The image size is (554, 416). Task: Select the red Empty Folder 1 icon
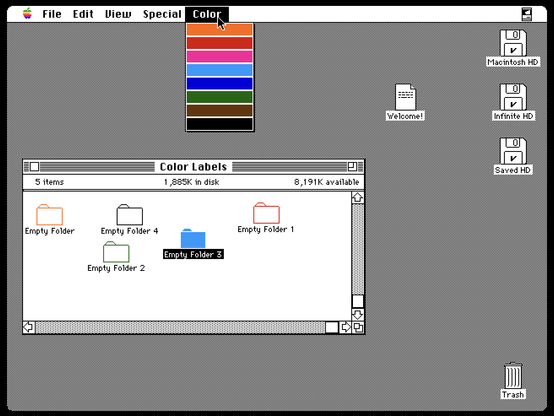[x=266, y=213]
